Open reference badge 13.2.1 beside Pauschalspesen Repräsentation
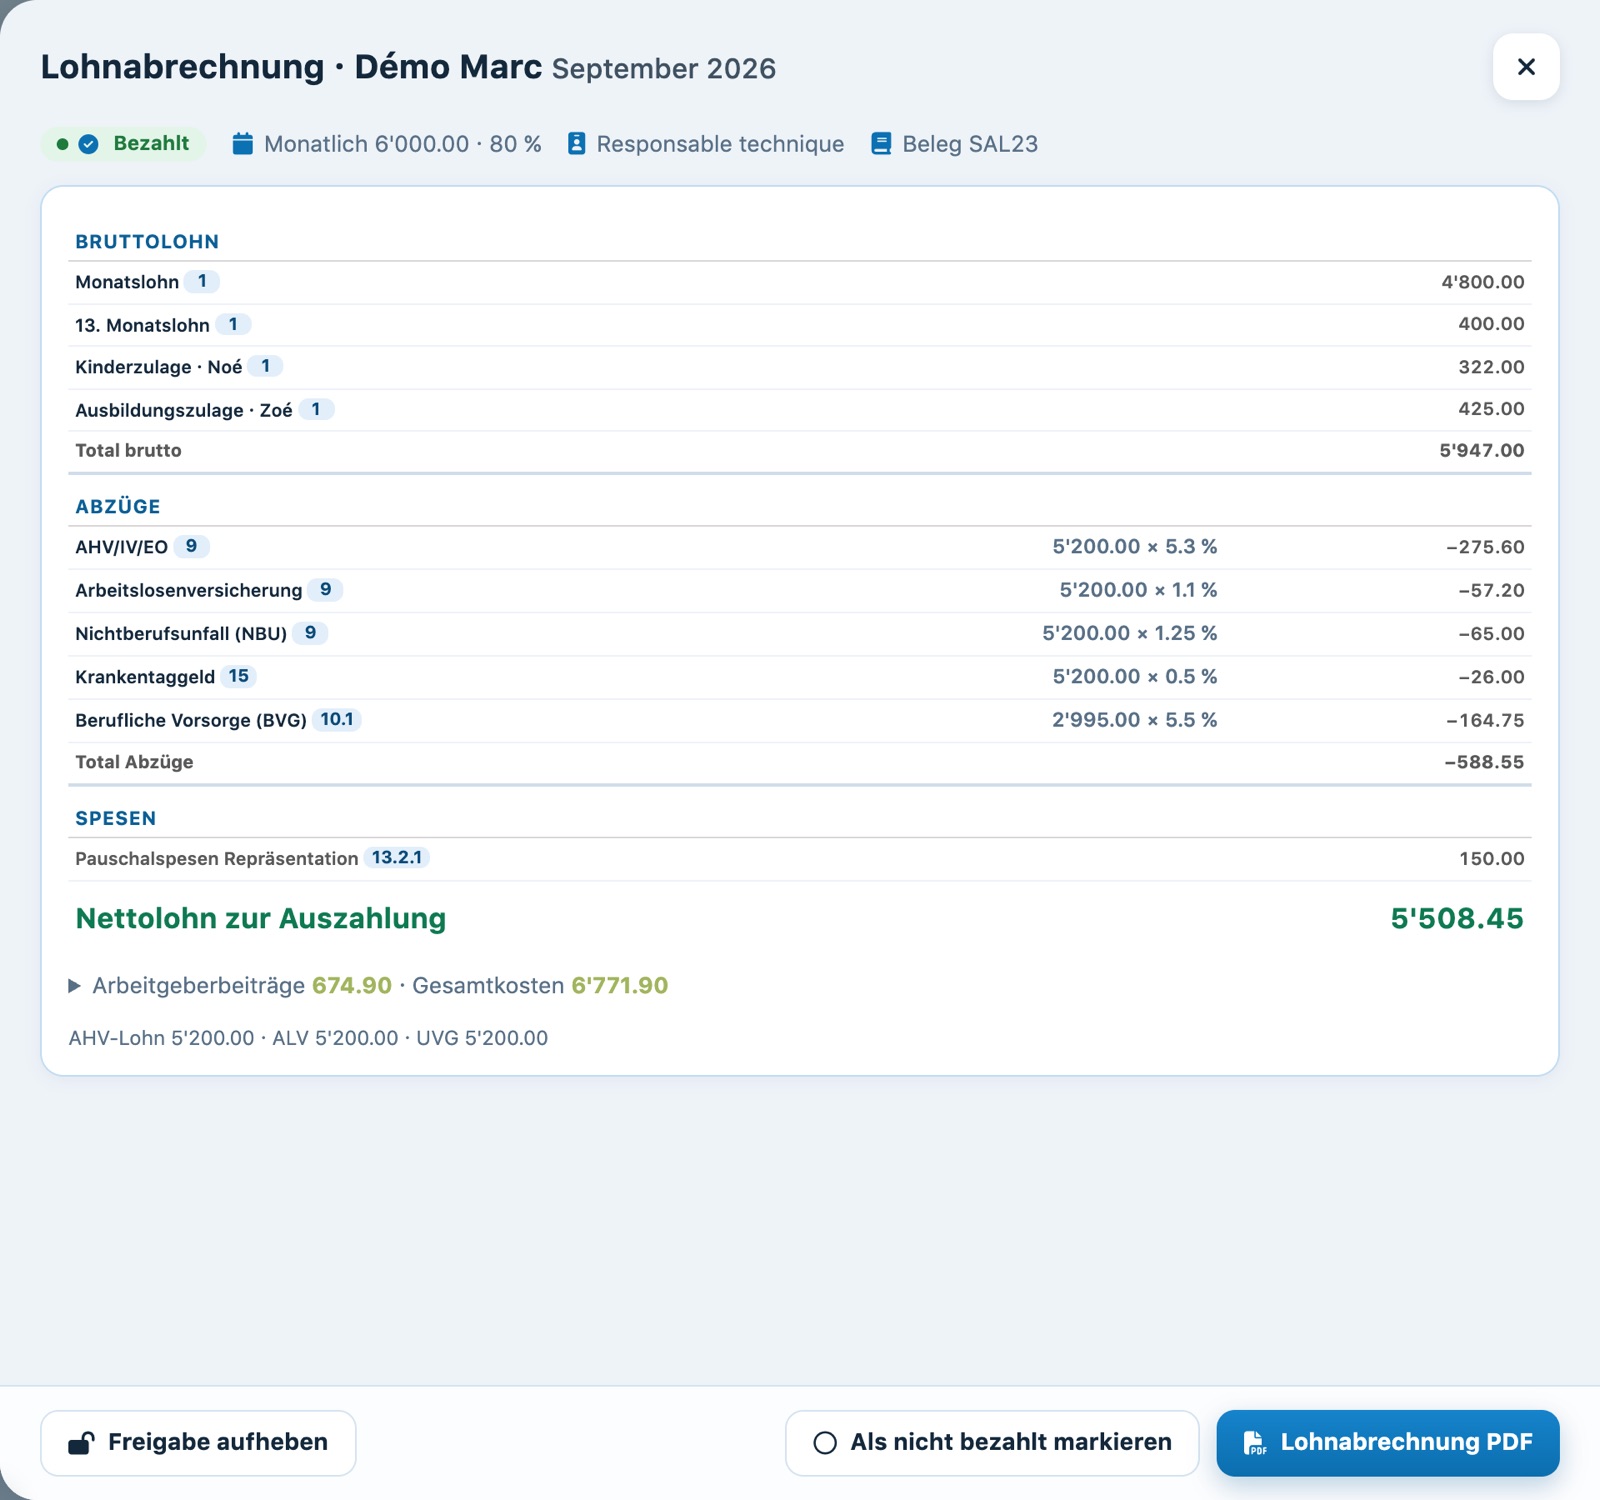Viewport: 1600px width, 1500px height. point(397,857)
